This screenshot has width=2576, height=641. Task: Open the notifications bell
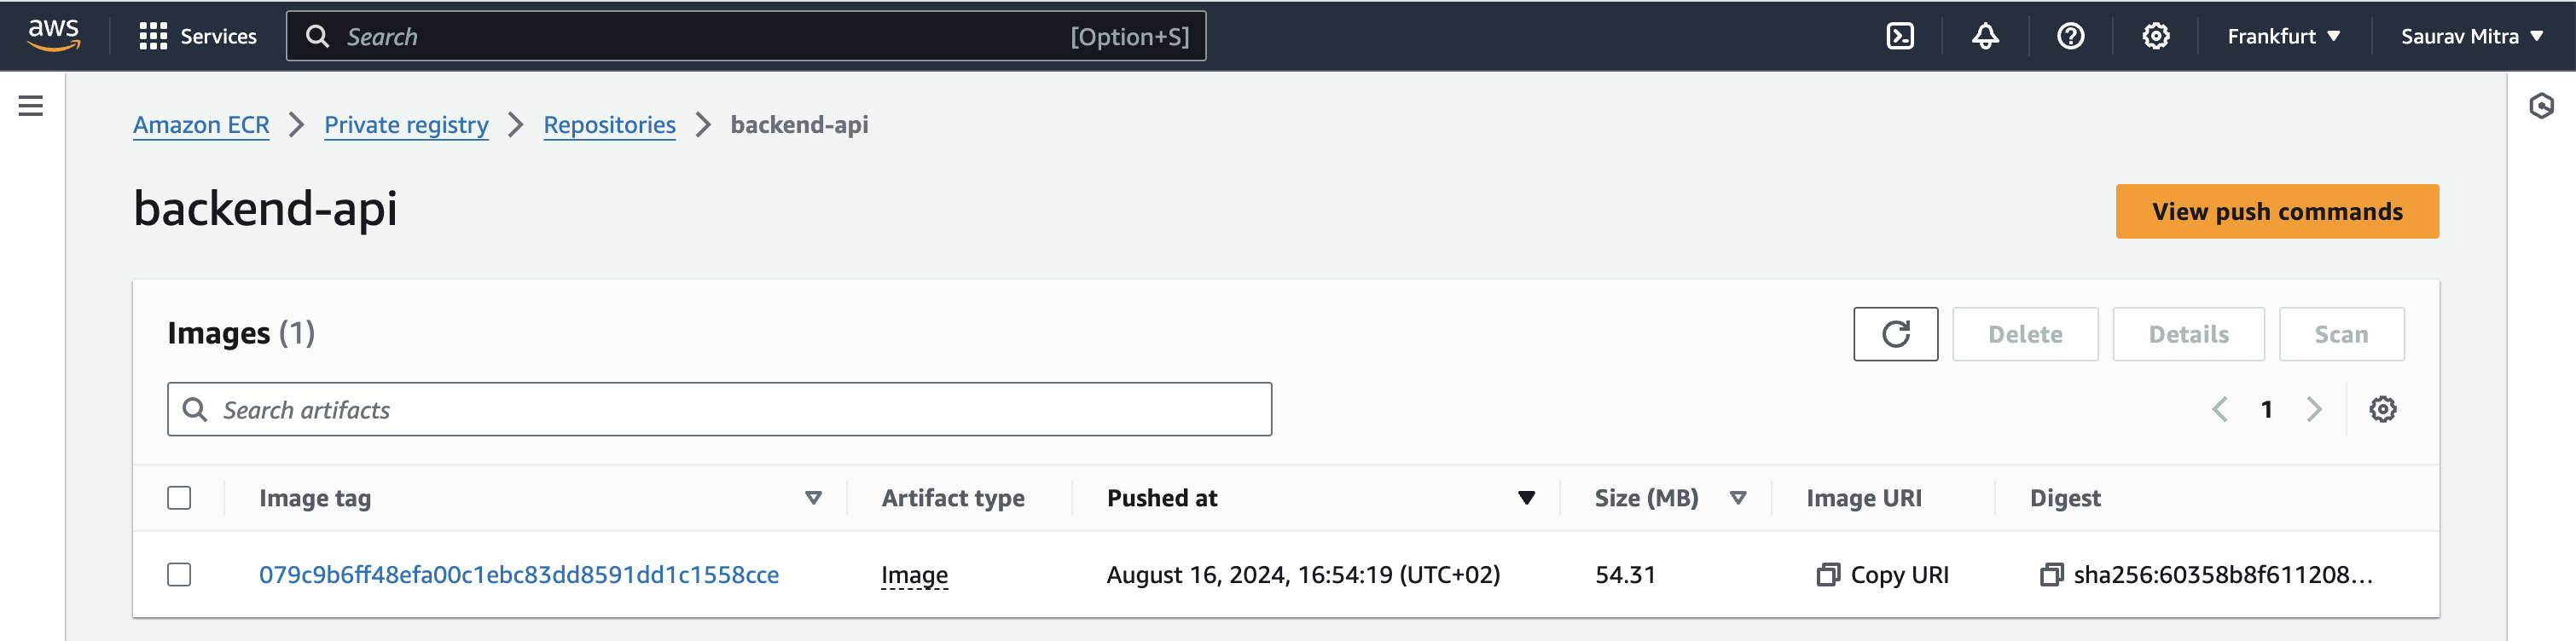tap(1985, 36)
